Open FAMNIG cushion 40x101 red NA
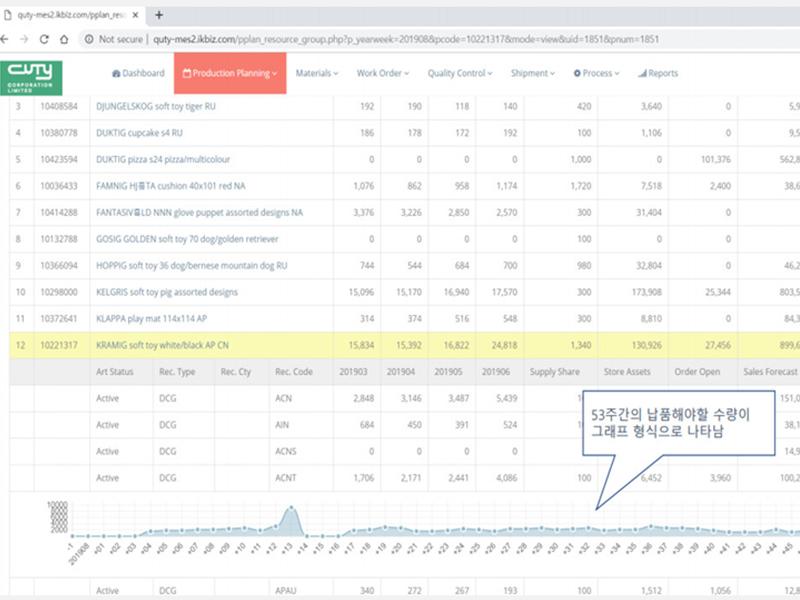 170,186
